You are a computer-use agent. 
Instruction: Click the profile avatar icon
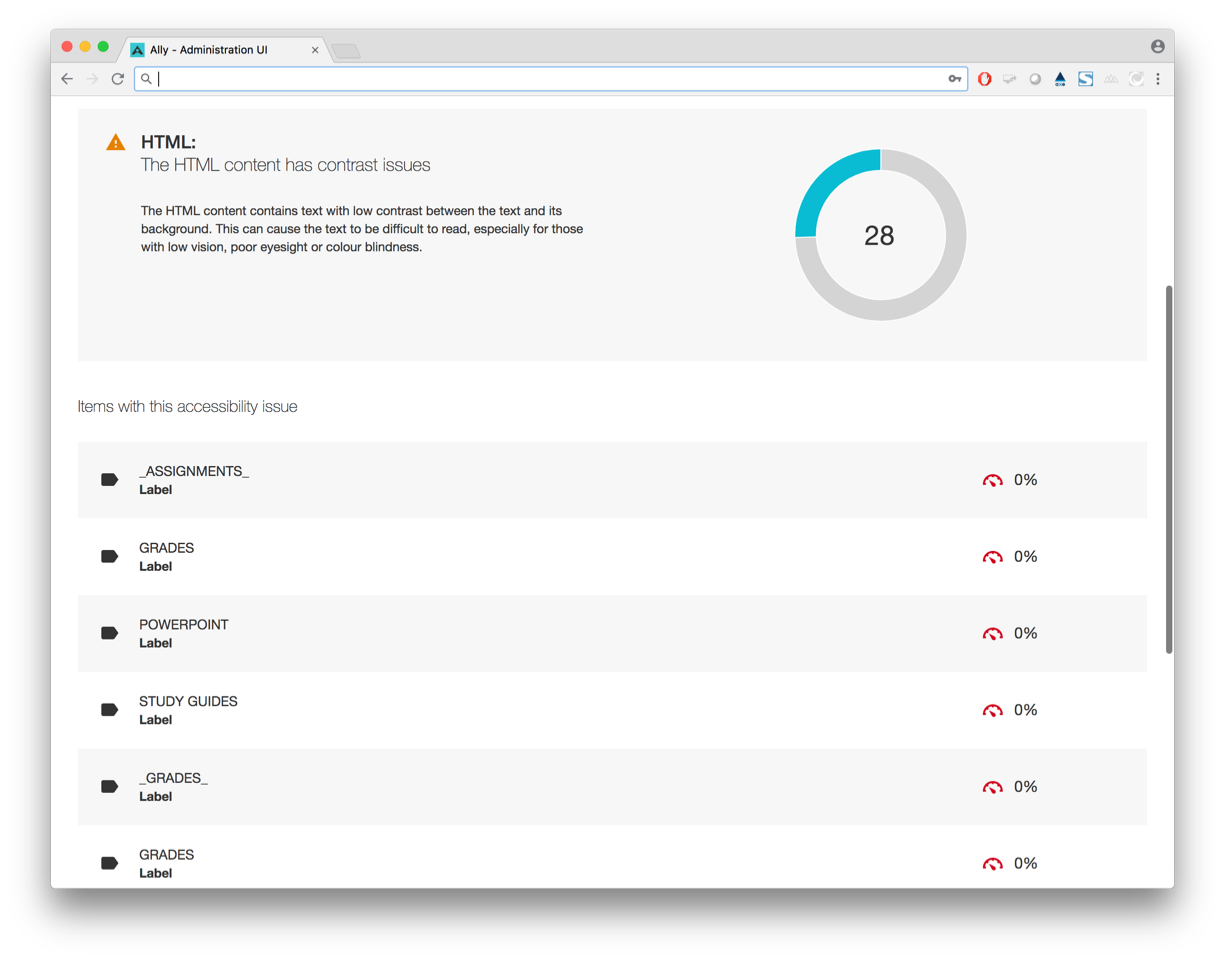[x=1157, y=46]
